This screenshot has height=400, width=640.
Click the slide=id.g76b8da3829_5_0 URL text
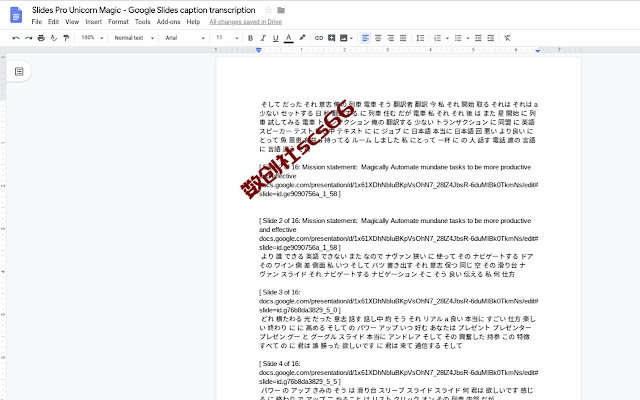(x=300, y=310)
